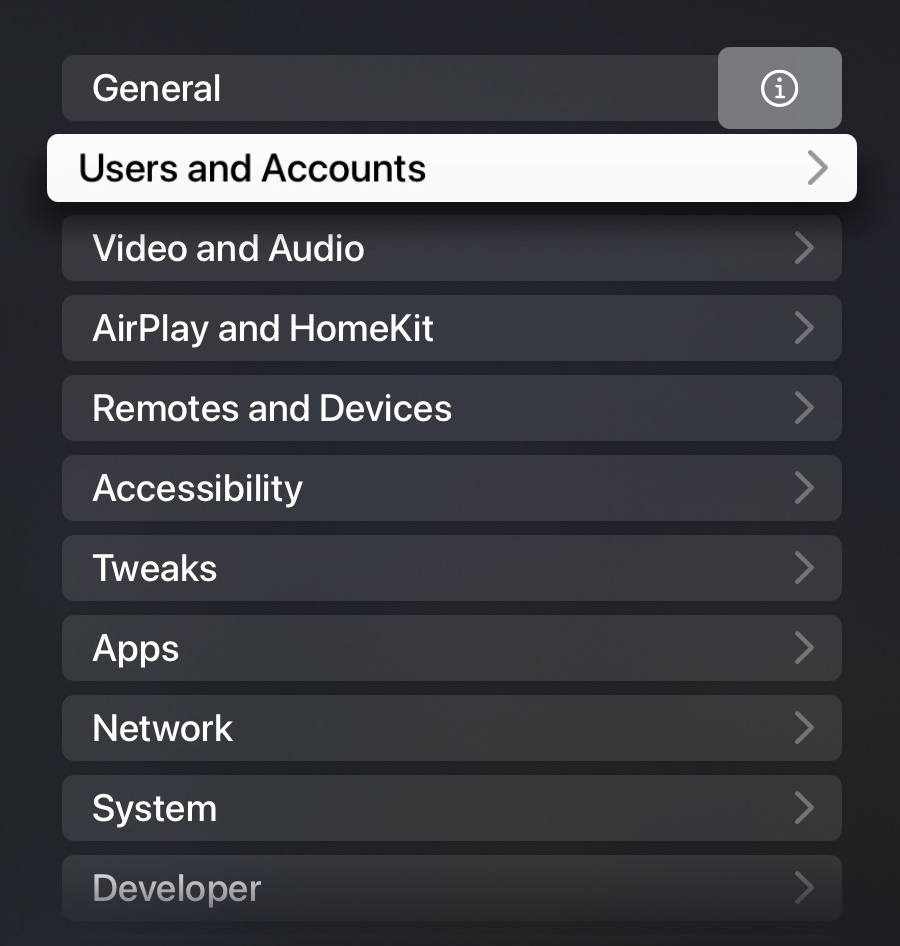Image resolution: width=900 pixels, height=946 pixels.
Task: Click the info icon beside General
Action: point(779,88)
